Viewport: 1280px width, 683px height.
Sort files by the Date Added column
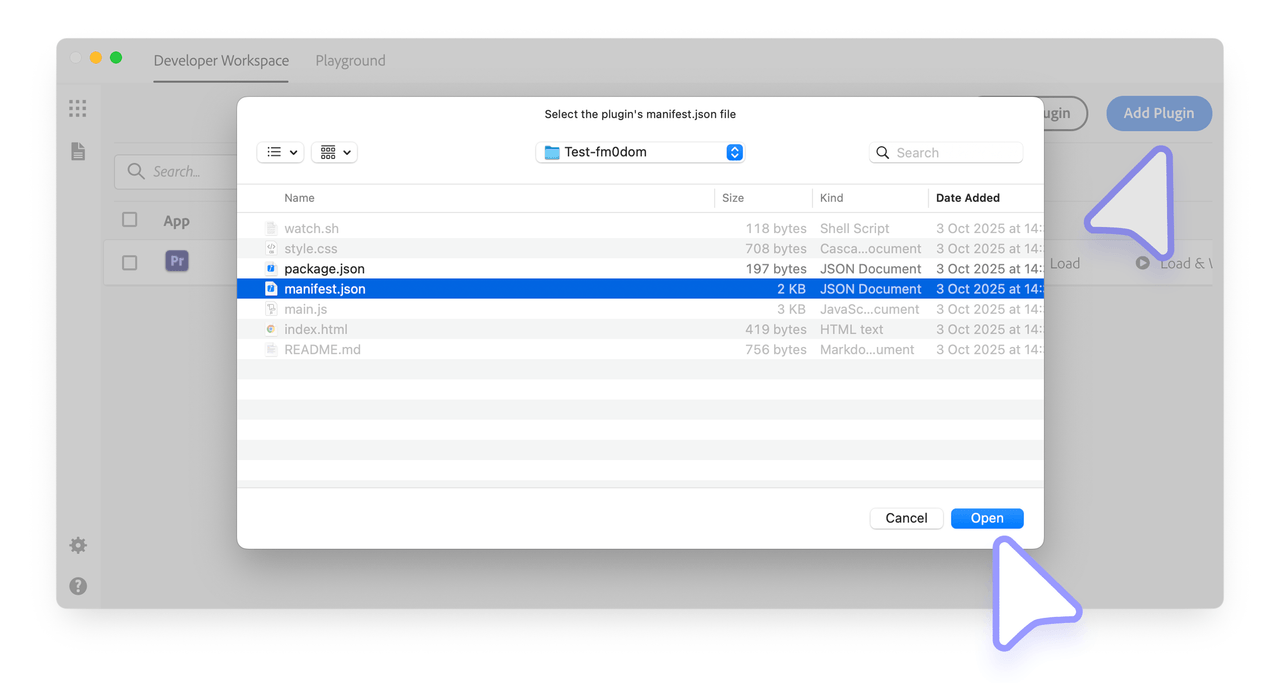pyautogui.click(x=967, y=198)
